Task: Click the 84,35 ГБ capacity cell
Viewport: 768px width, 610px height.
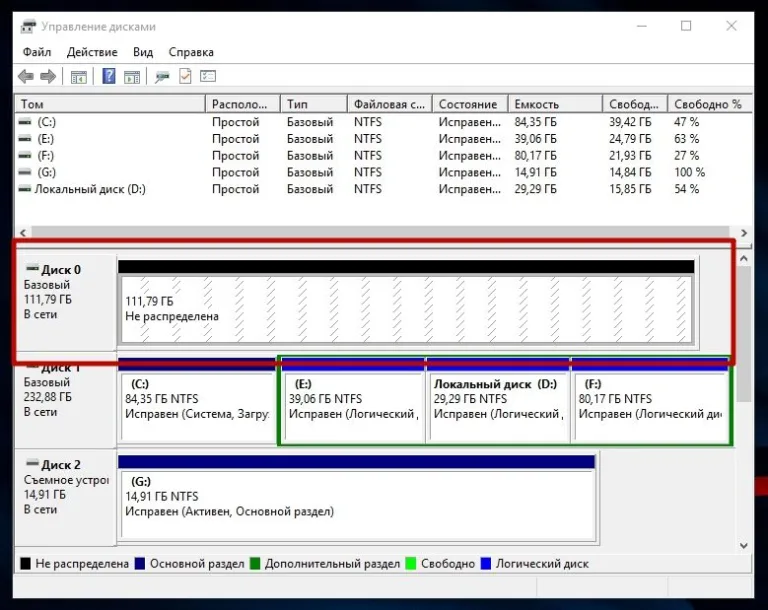Action: point(535,122)
